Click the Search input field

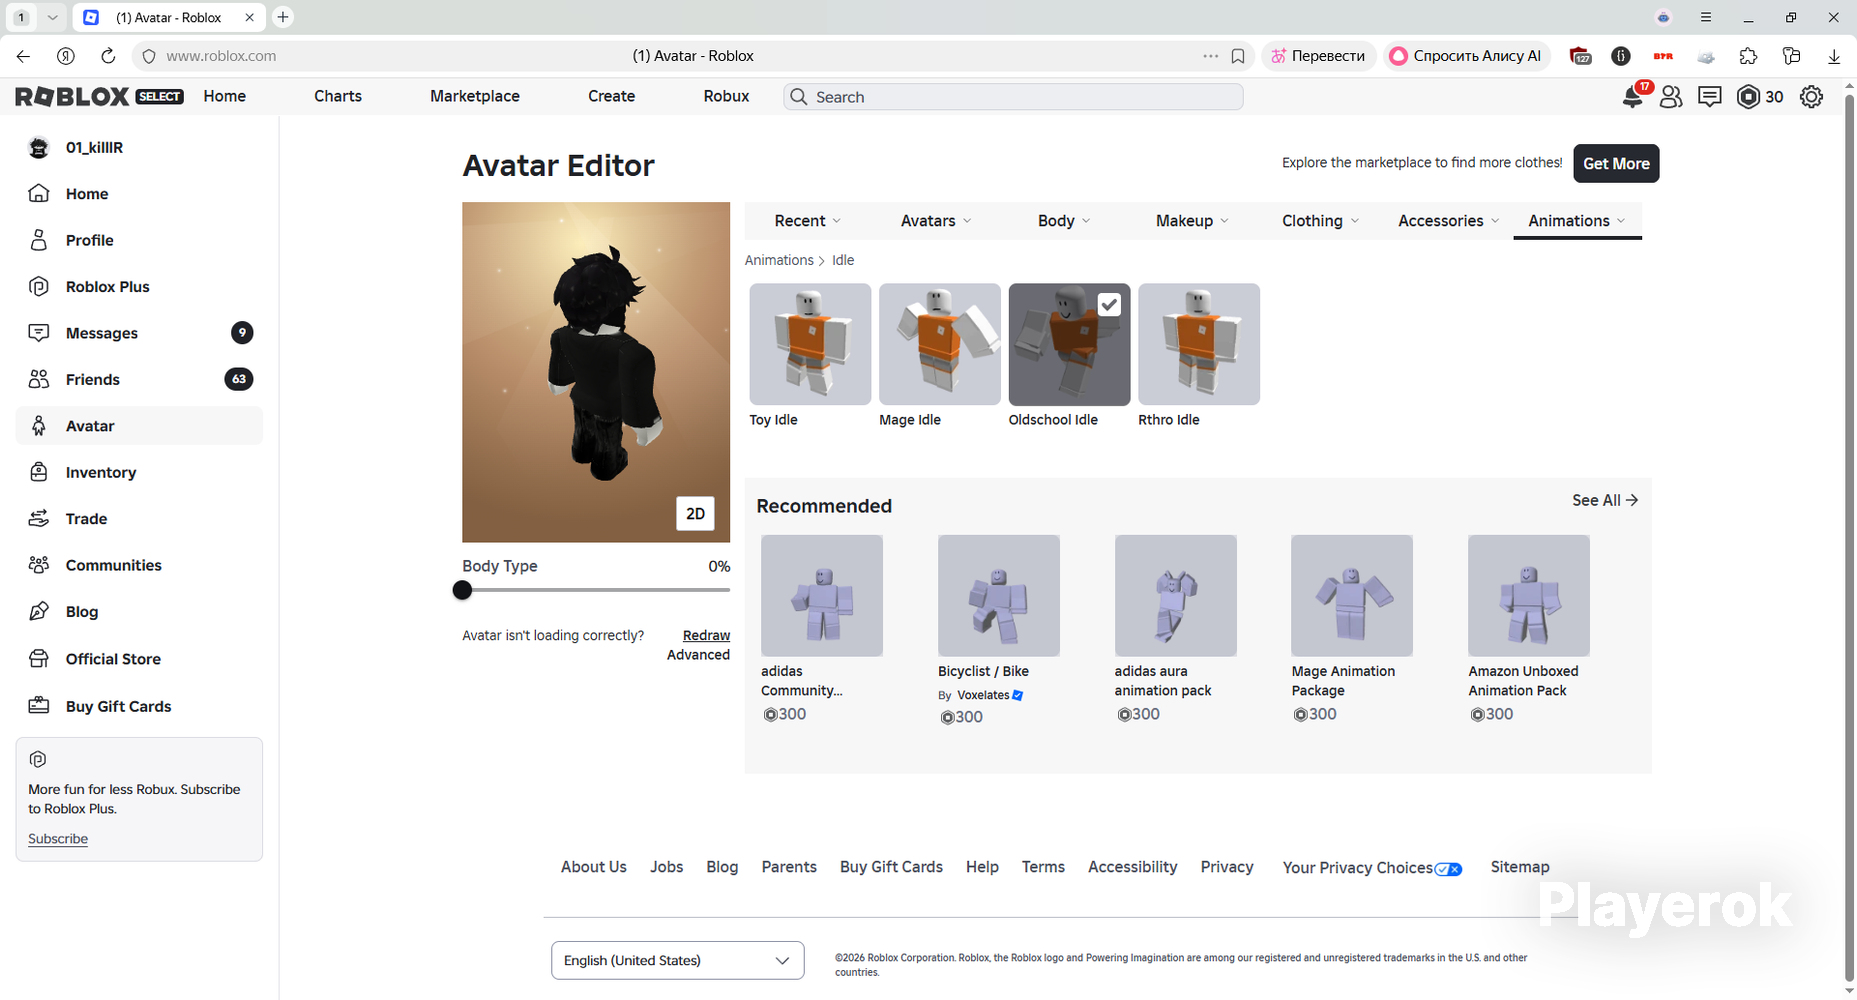1013,97
